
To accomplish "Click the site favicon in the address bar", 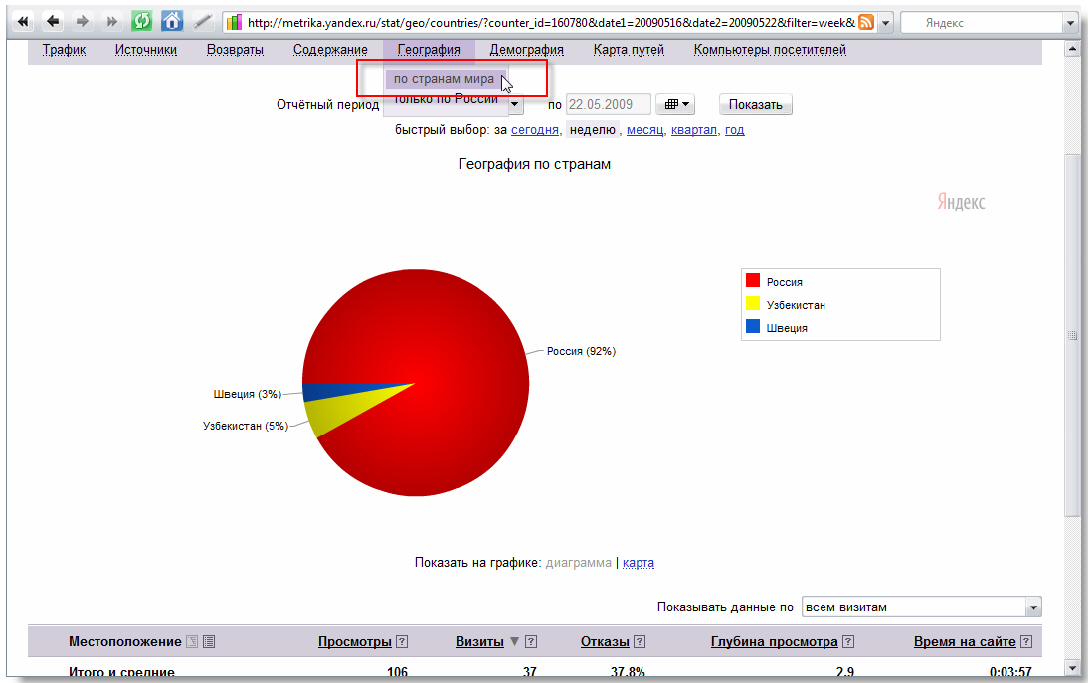I will click(x=235, y=23).
